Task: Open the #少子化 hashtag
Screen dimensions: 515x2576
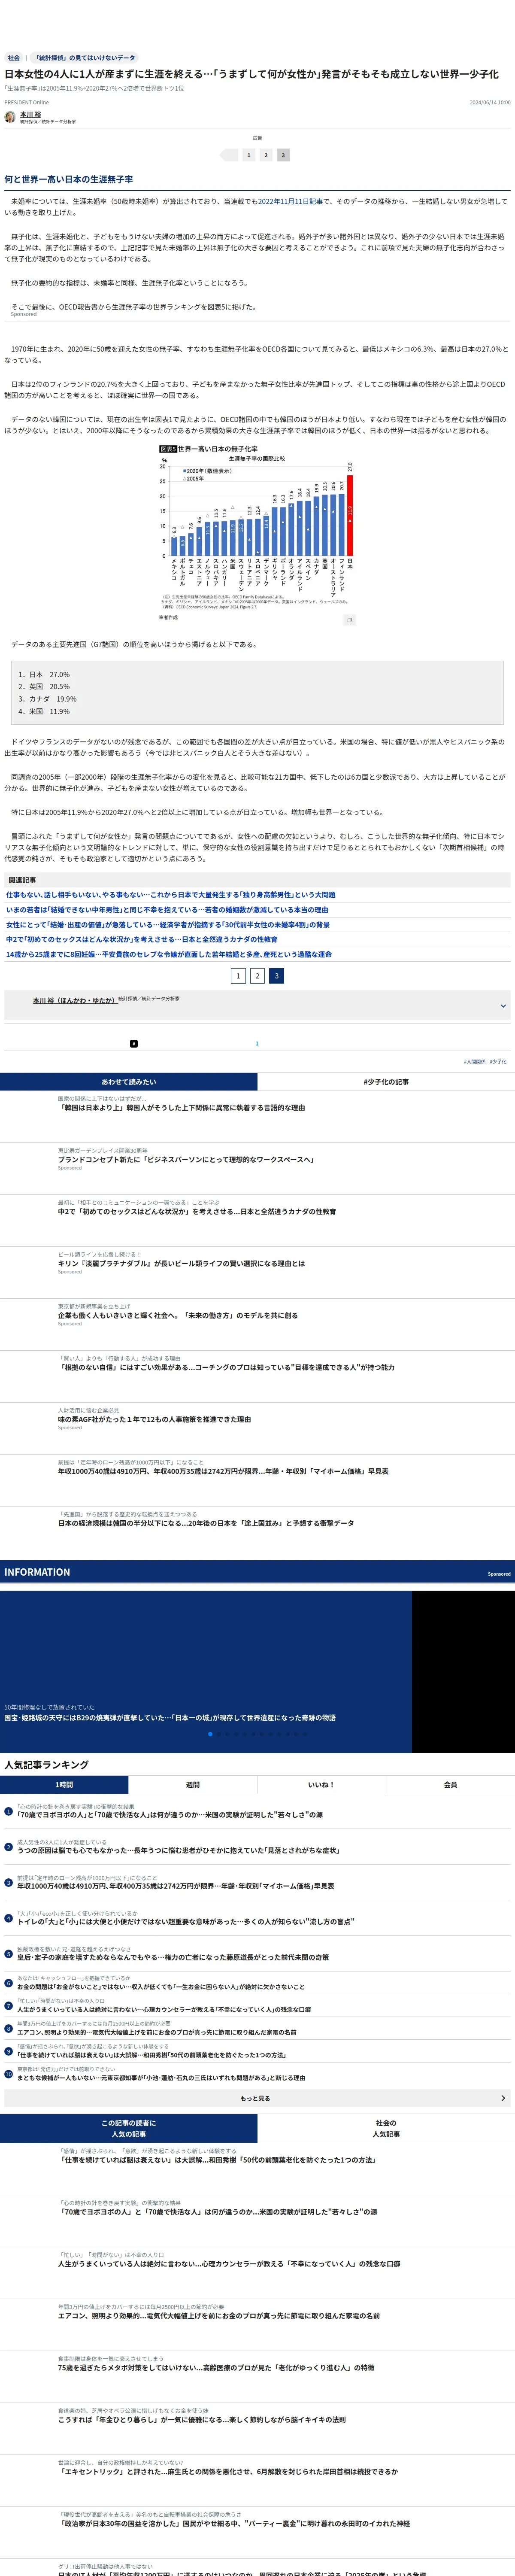Action: [498, 1062]
